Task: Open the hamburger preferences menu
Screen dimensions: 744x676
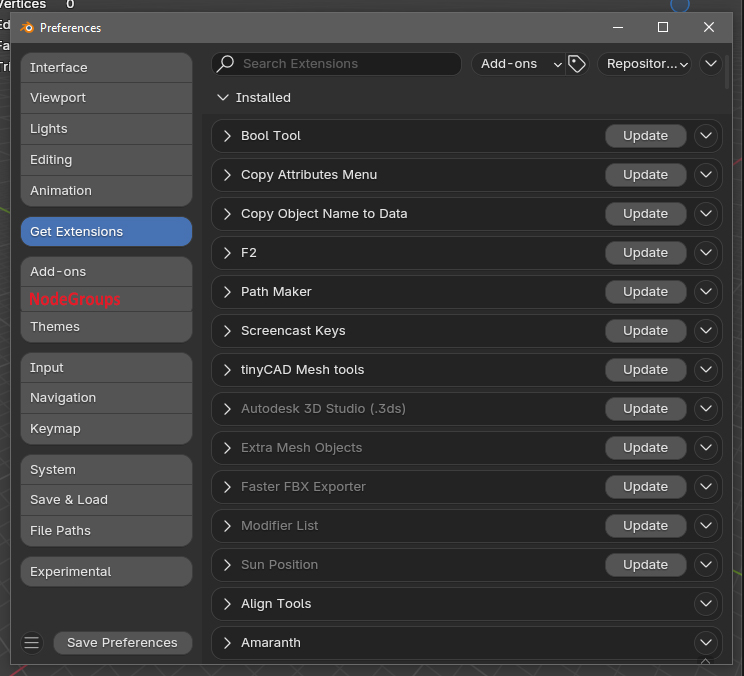Action: coord(32,643)
